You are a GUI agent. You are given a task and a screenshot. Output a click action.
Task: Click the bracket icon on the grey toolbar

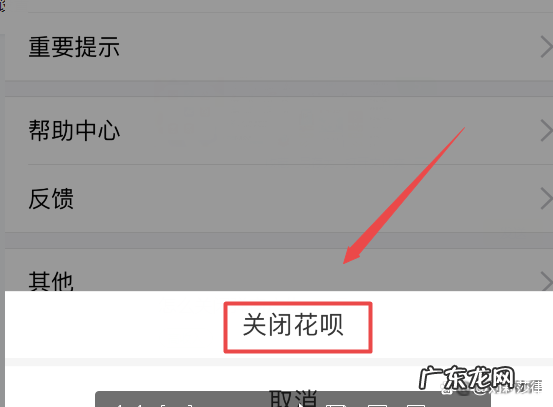(177, 405)
